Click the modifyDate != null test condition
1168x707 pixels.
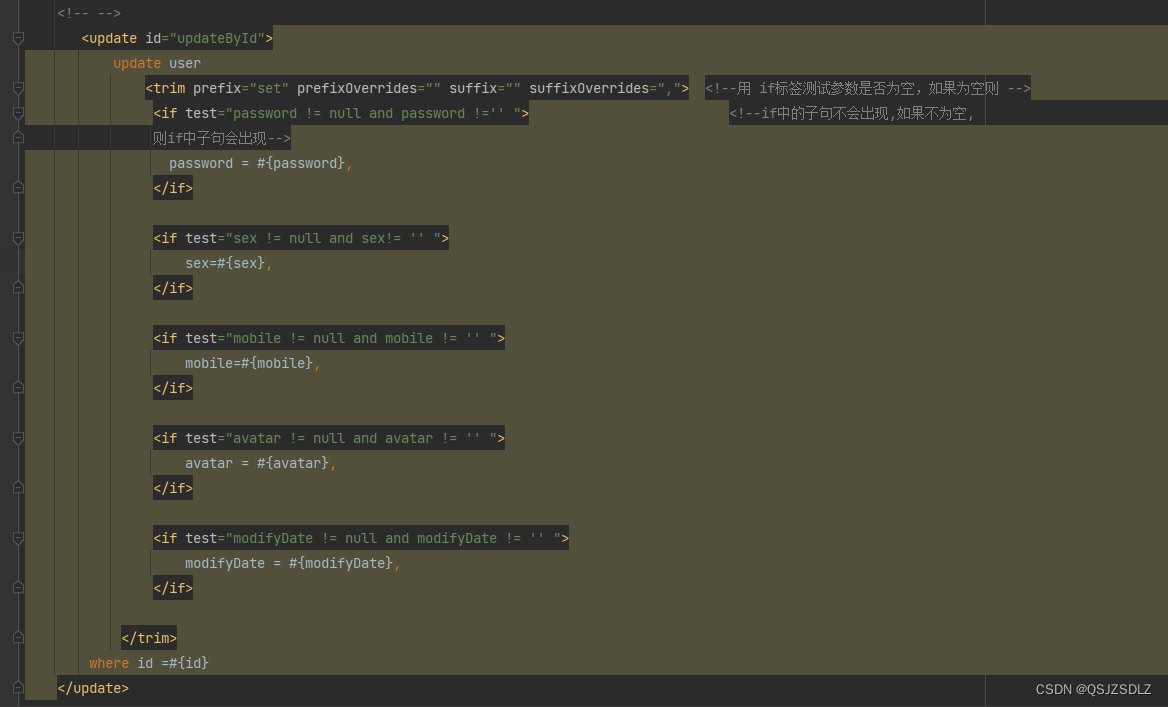pyautogui.click(x=393, y=538)
